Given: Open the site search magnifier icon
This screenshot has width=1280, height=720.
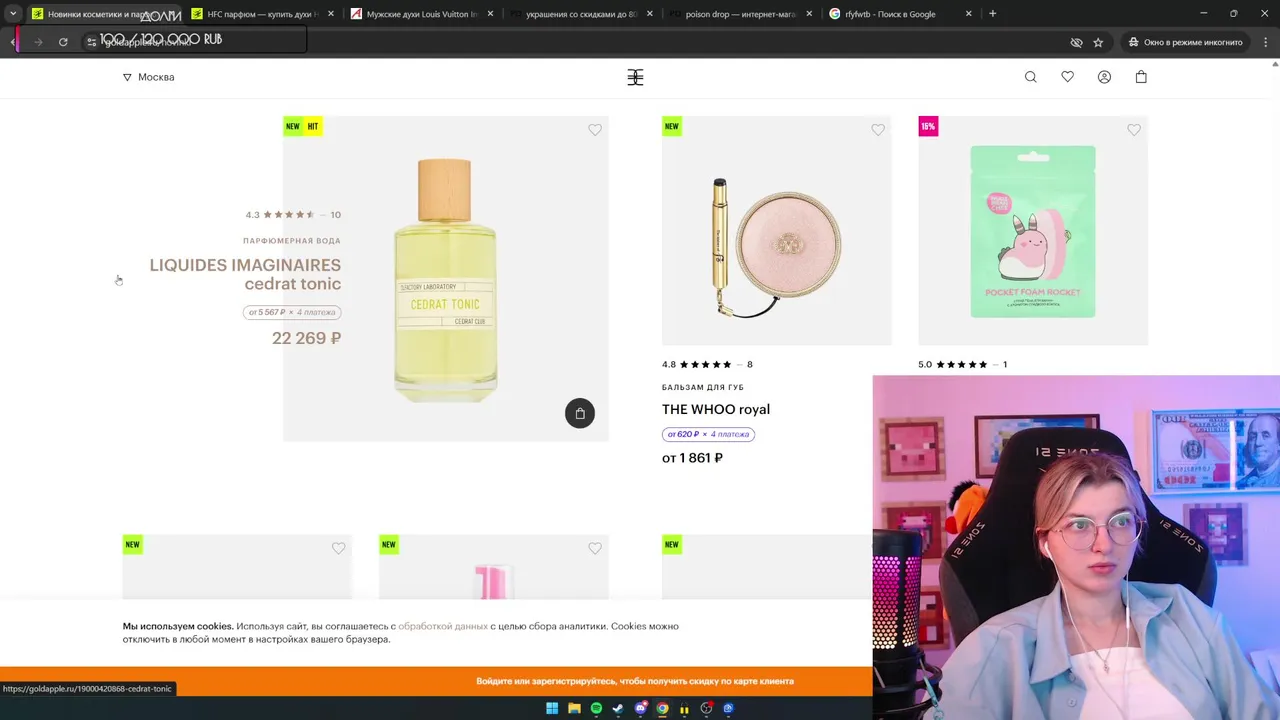Looking at the screenshot, I should 1030,77.
